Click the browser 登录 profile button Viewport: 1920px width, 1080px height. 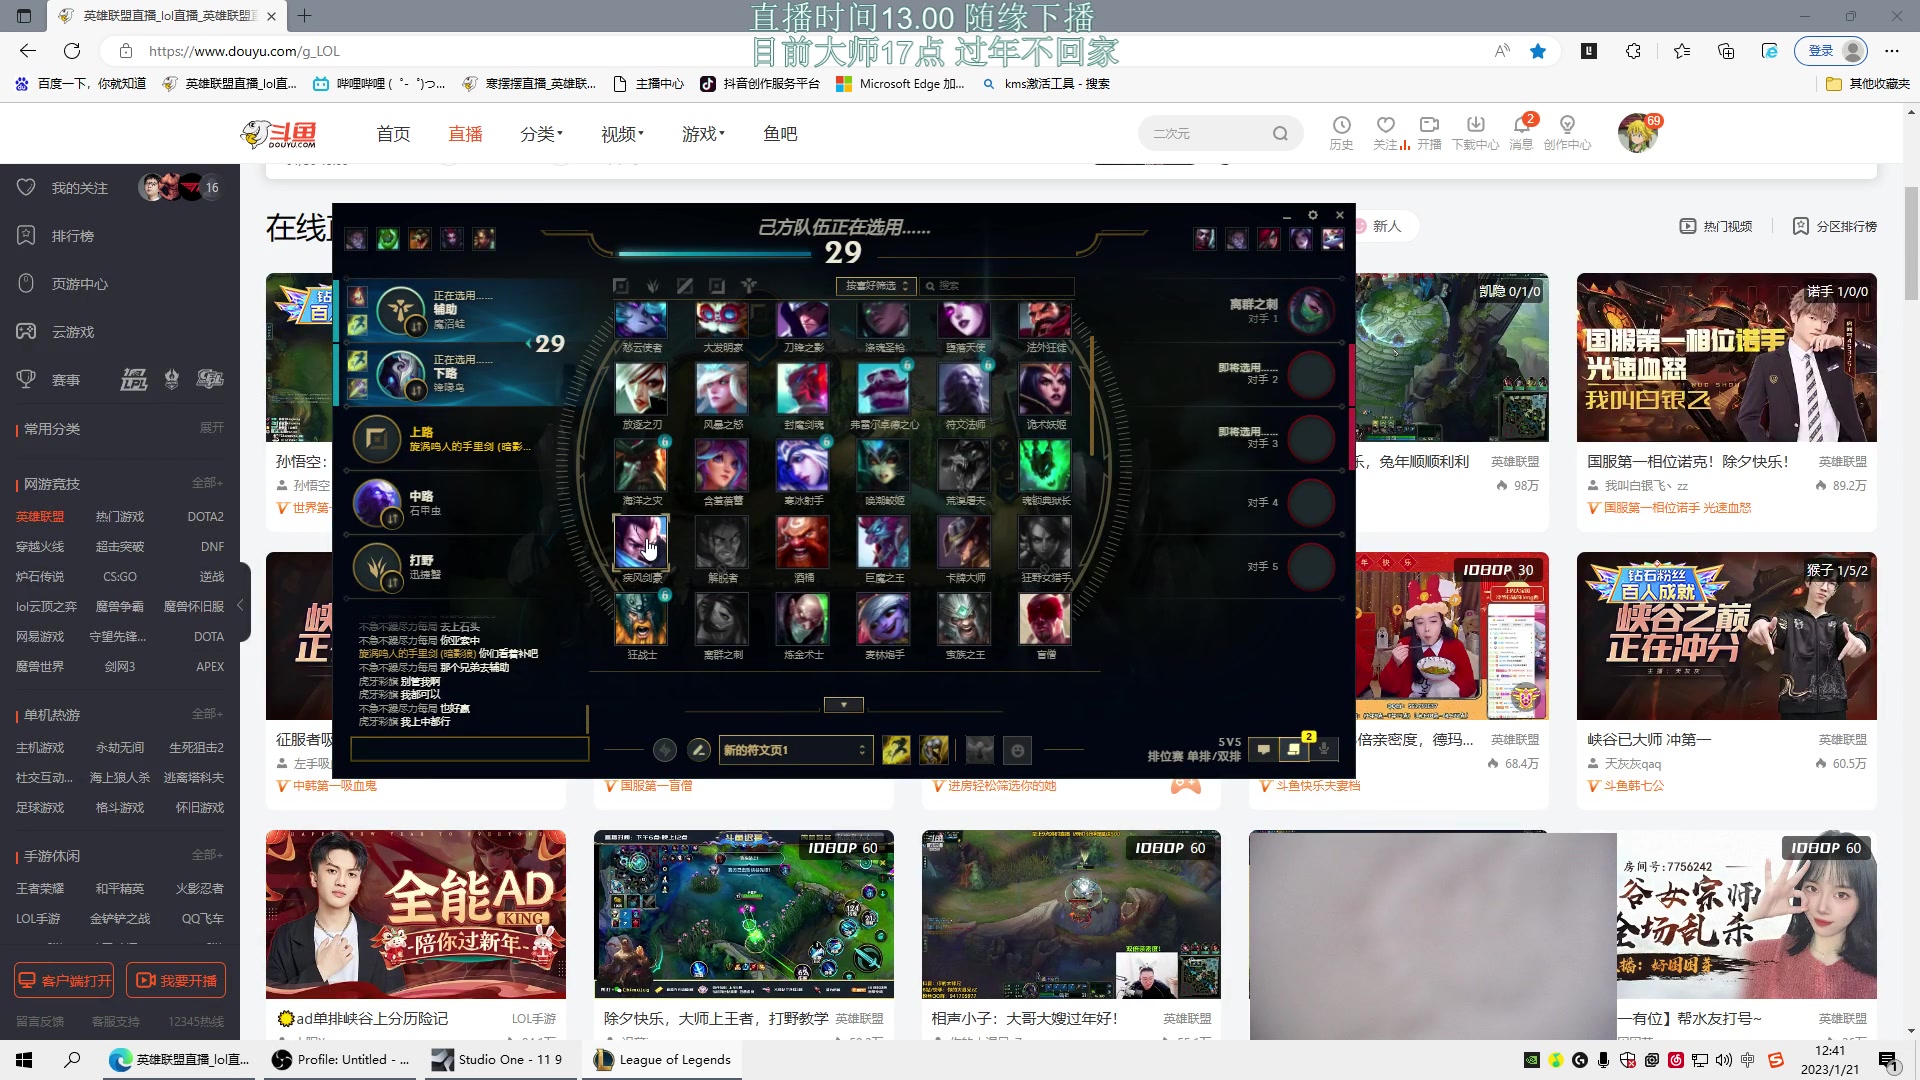[1832, 51]
